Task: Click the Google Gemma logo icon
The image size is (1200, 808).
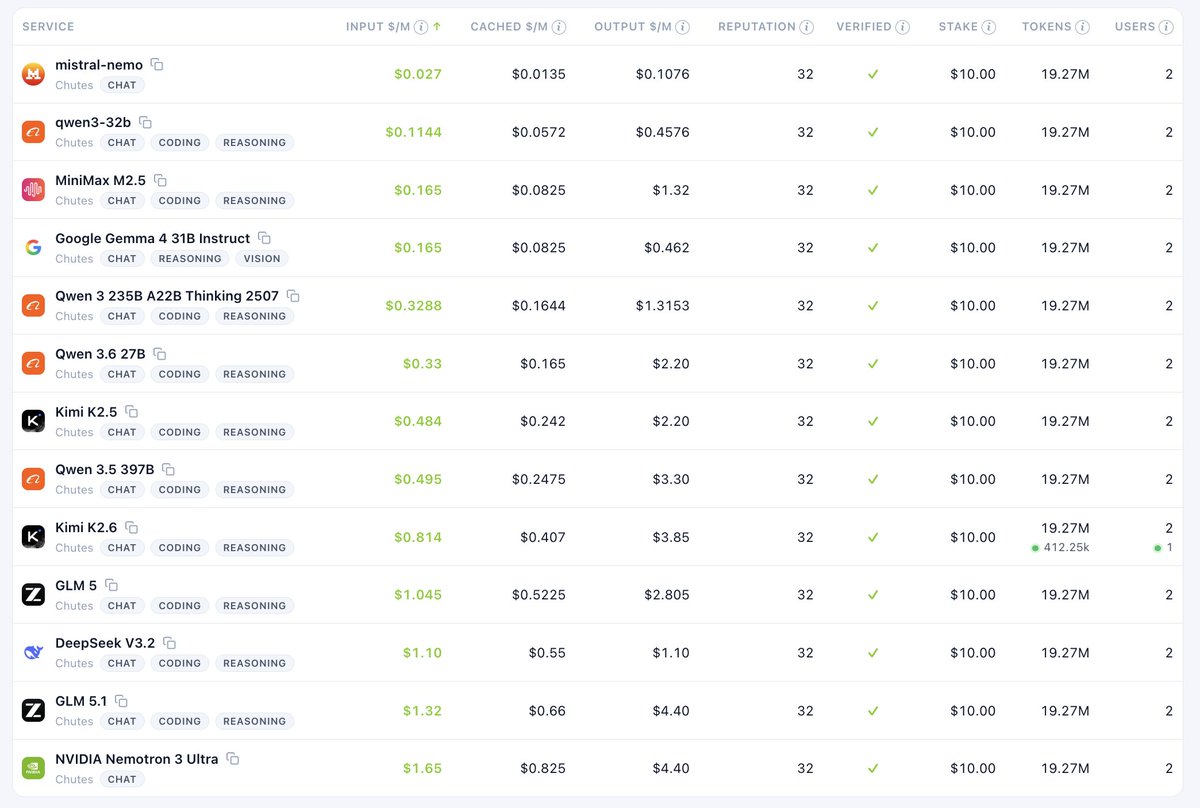Action: [33, 248]
